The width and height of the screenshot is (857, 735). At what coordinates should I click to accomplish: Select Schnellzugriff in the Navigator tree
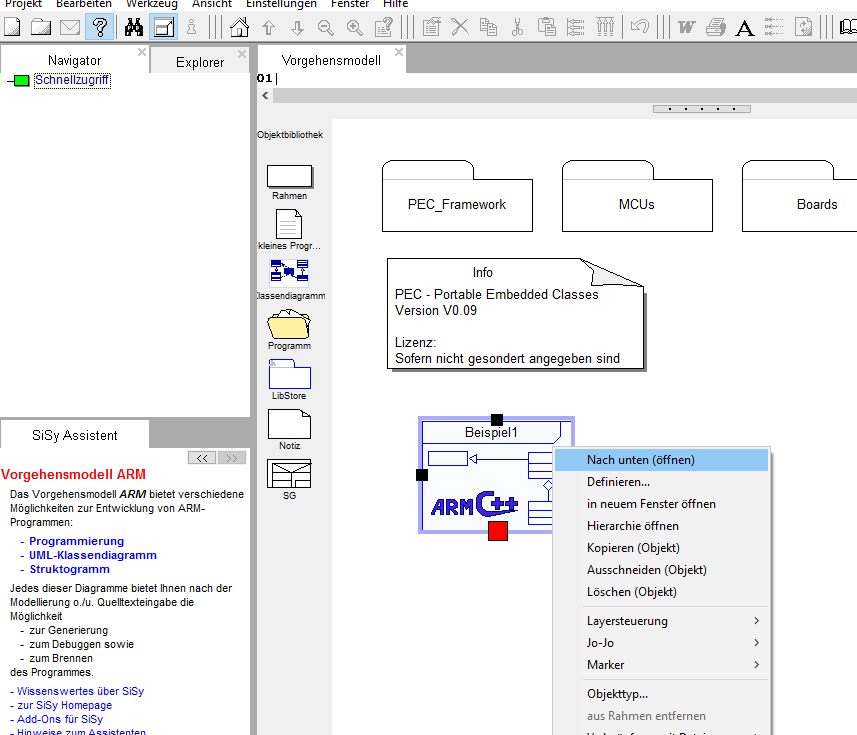point(72,80)
